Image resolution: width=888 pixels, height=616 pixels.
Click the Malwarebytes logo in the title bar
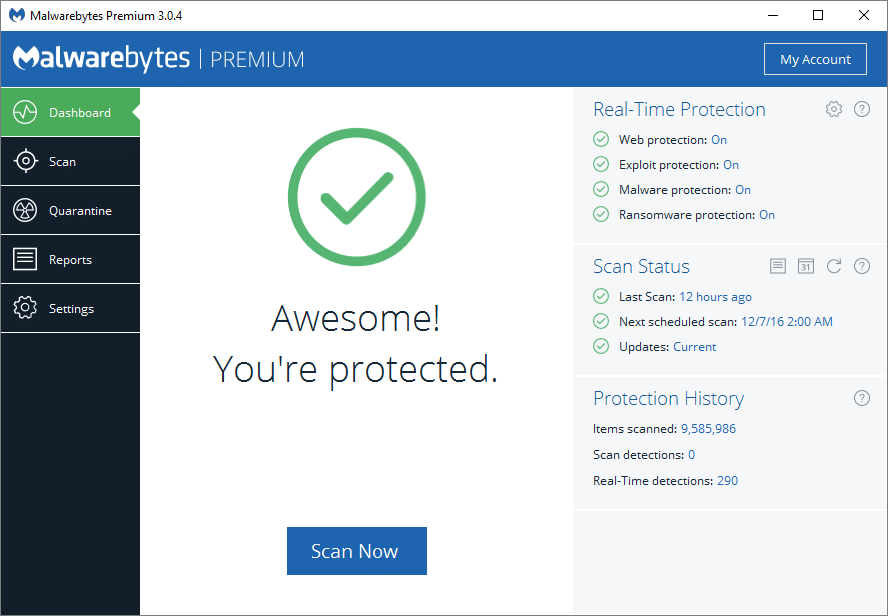15,15
